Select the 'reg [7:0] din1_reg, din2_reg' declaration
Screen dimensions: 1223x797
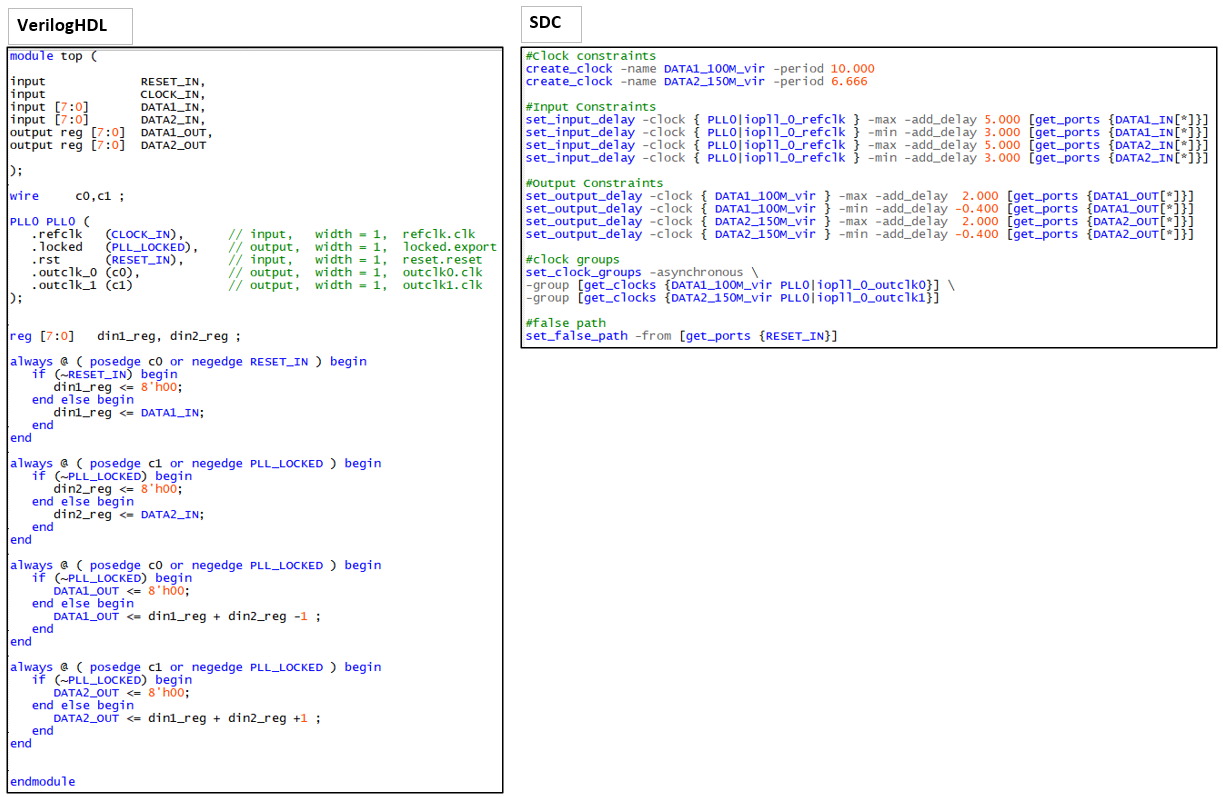125,336
